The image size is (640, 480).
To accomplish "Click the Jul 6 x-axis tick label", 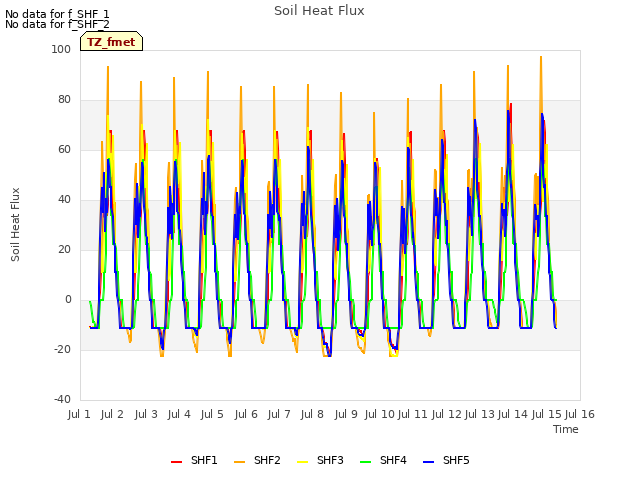I will tap(246, 414).
